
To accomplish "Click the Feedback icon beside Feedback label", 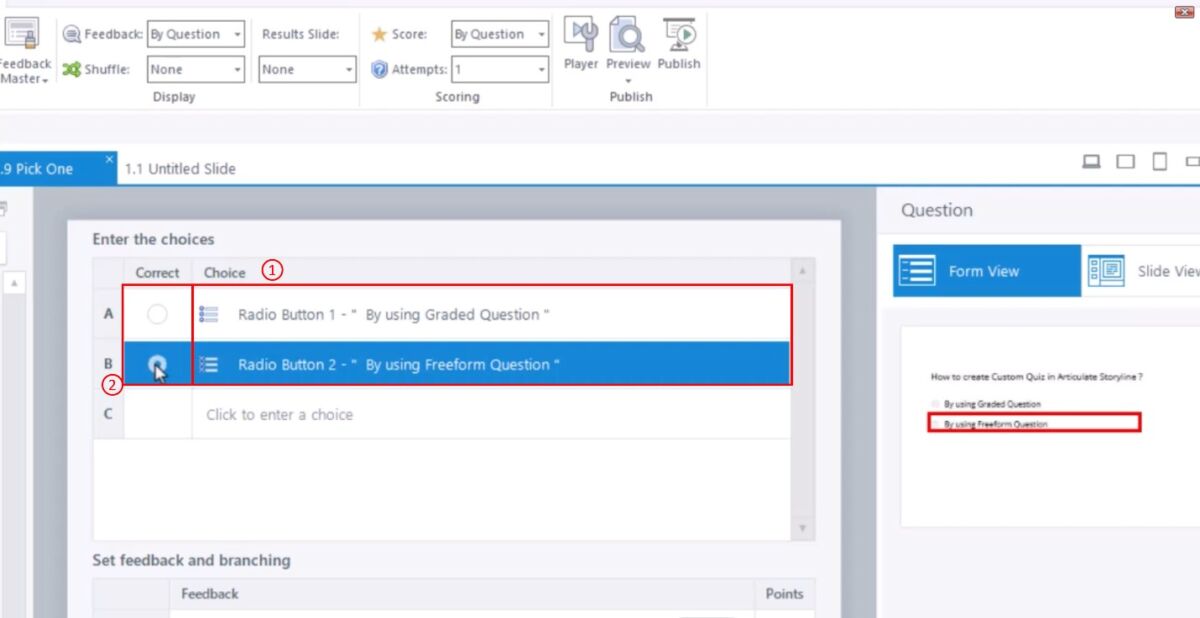I will click(x=72, y=33).
